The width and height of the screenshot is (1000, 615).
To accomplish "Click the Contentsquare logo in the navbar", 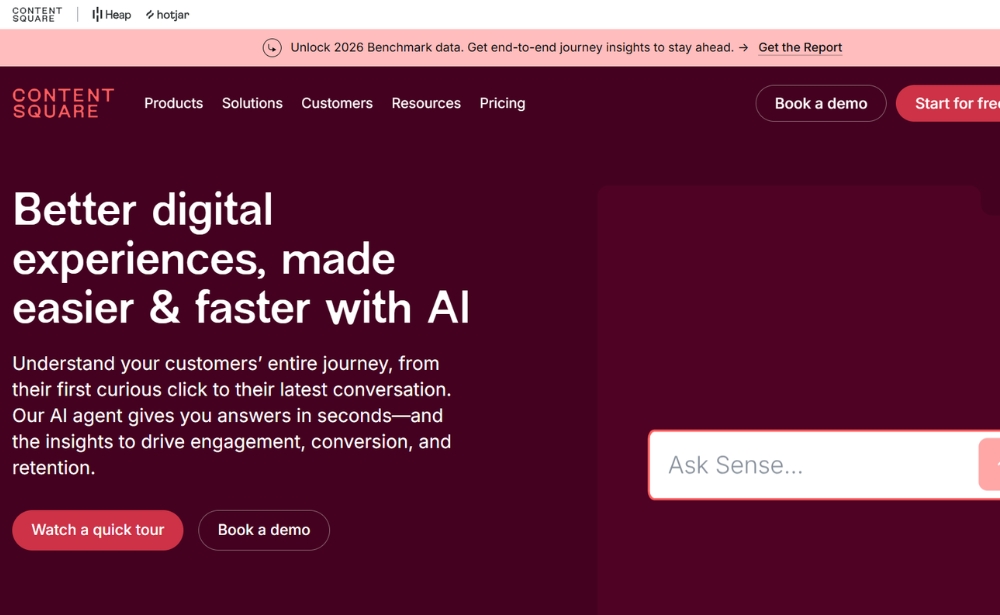I will click(62, 103).
